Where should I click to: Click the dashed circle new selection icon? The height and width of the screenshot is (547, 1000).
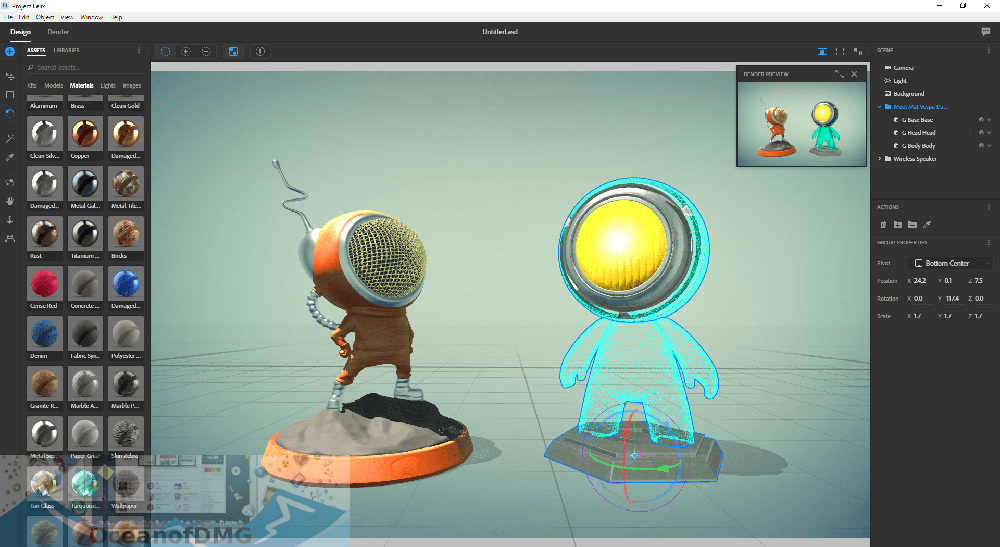(165, 52)
